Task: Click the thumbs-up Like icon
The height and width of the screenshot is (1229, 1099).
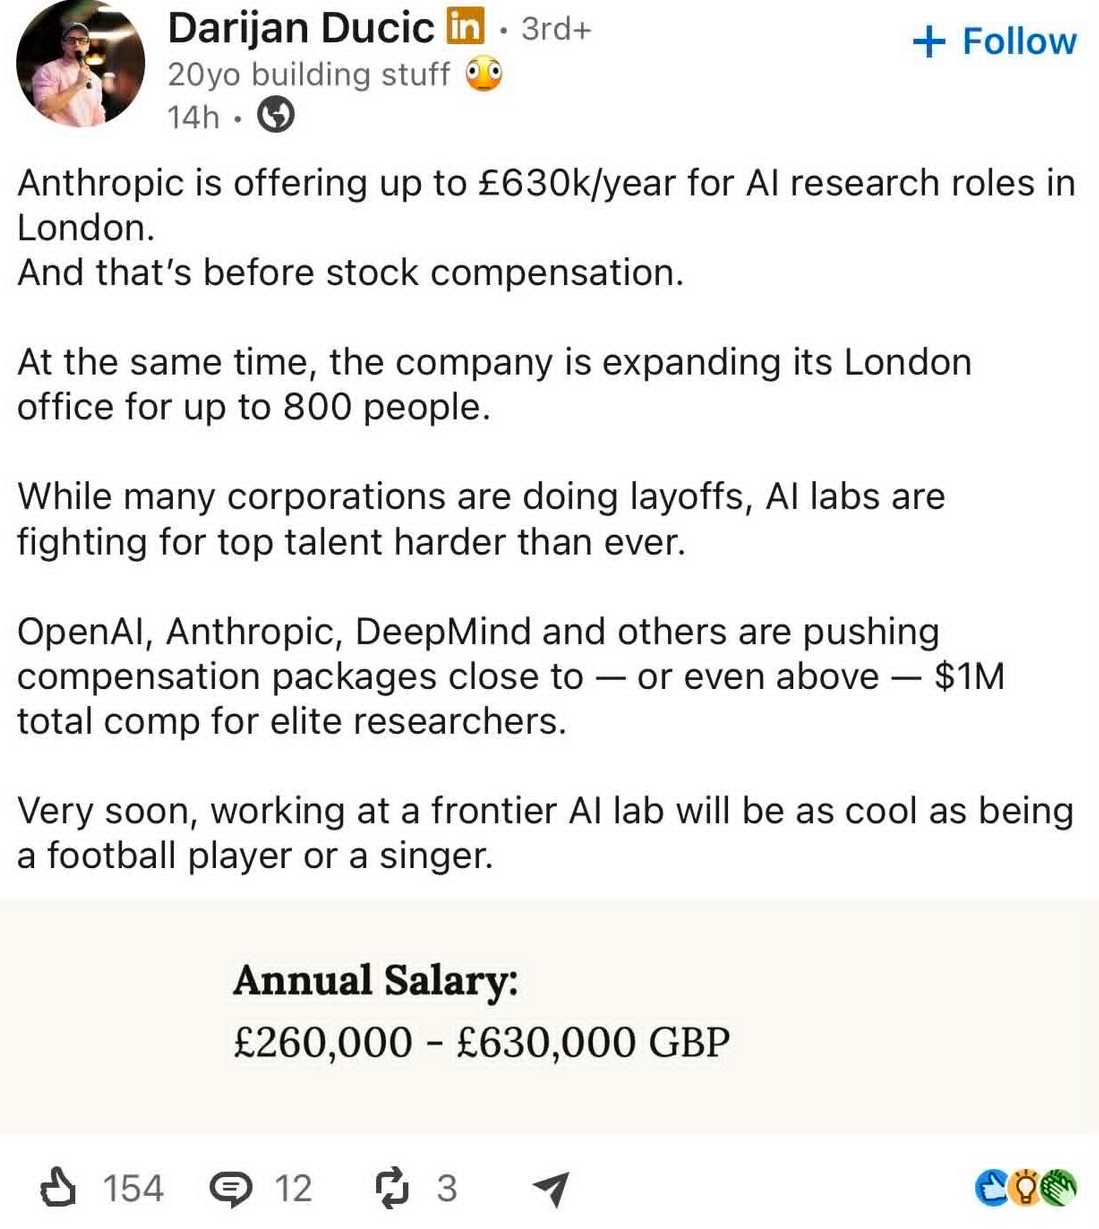Action: (58, 1187)
